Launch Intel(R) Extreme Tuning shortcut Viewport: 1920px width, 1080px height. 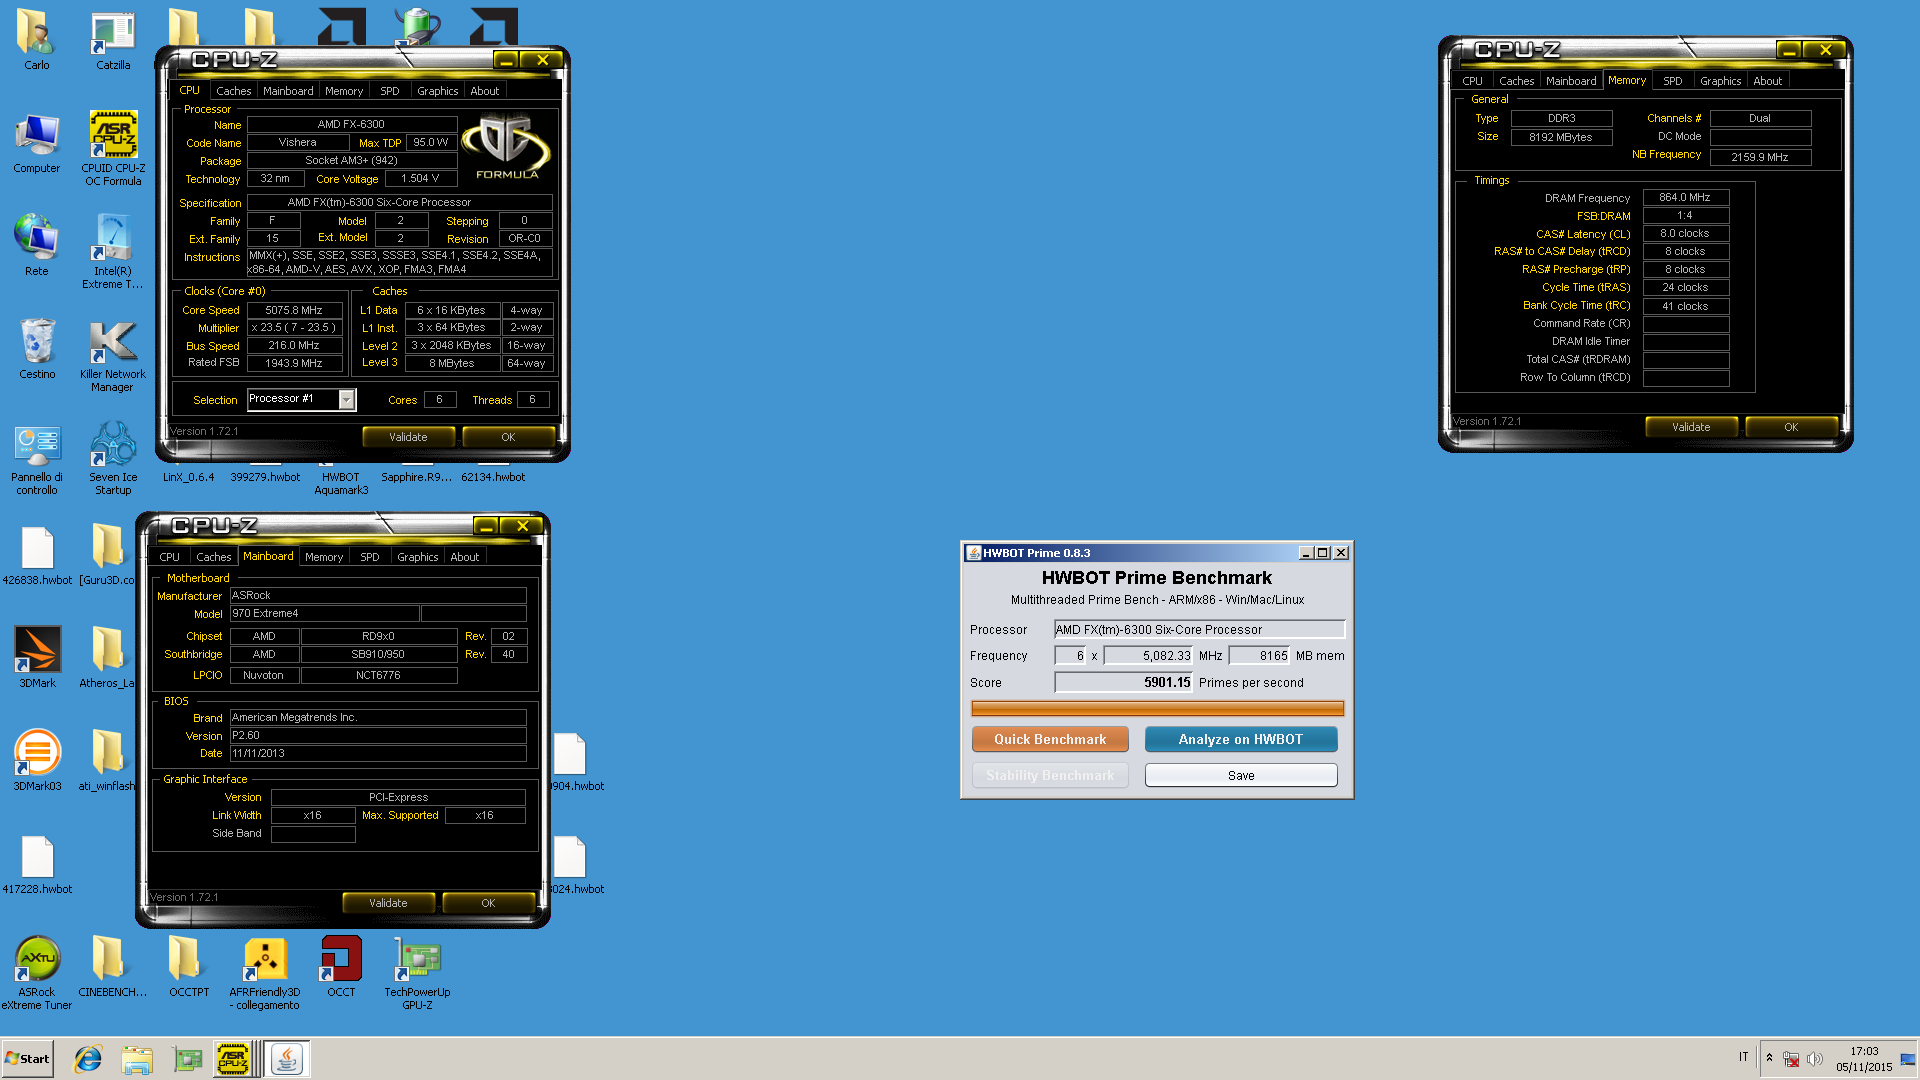coord(112,251)
